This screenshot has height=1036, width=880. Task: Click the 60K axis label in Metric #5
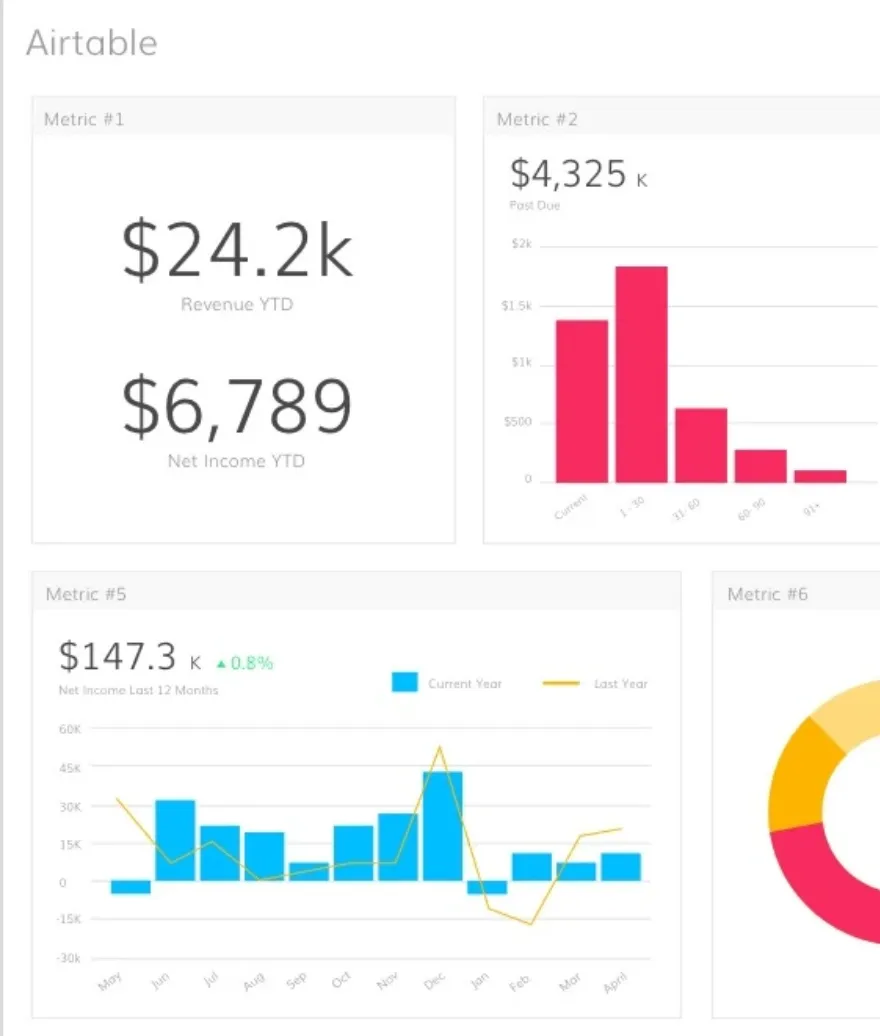point(70,729)
